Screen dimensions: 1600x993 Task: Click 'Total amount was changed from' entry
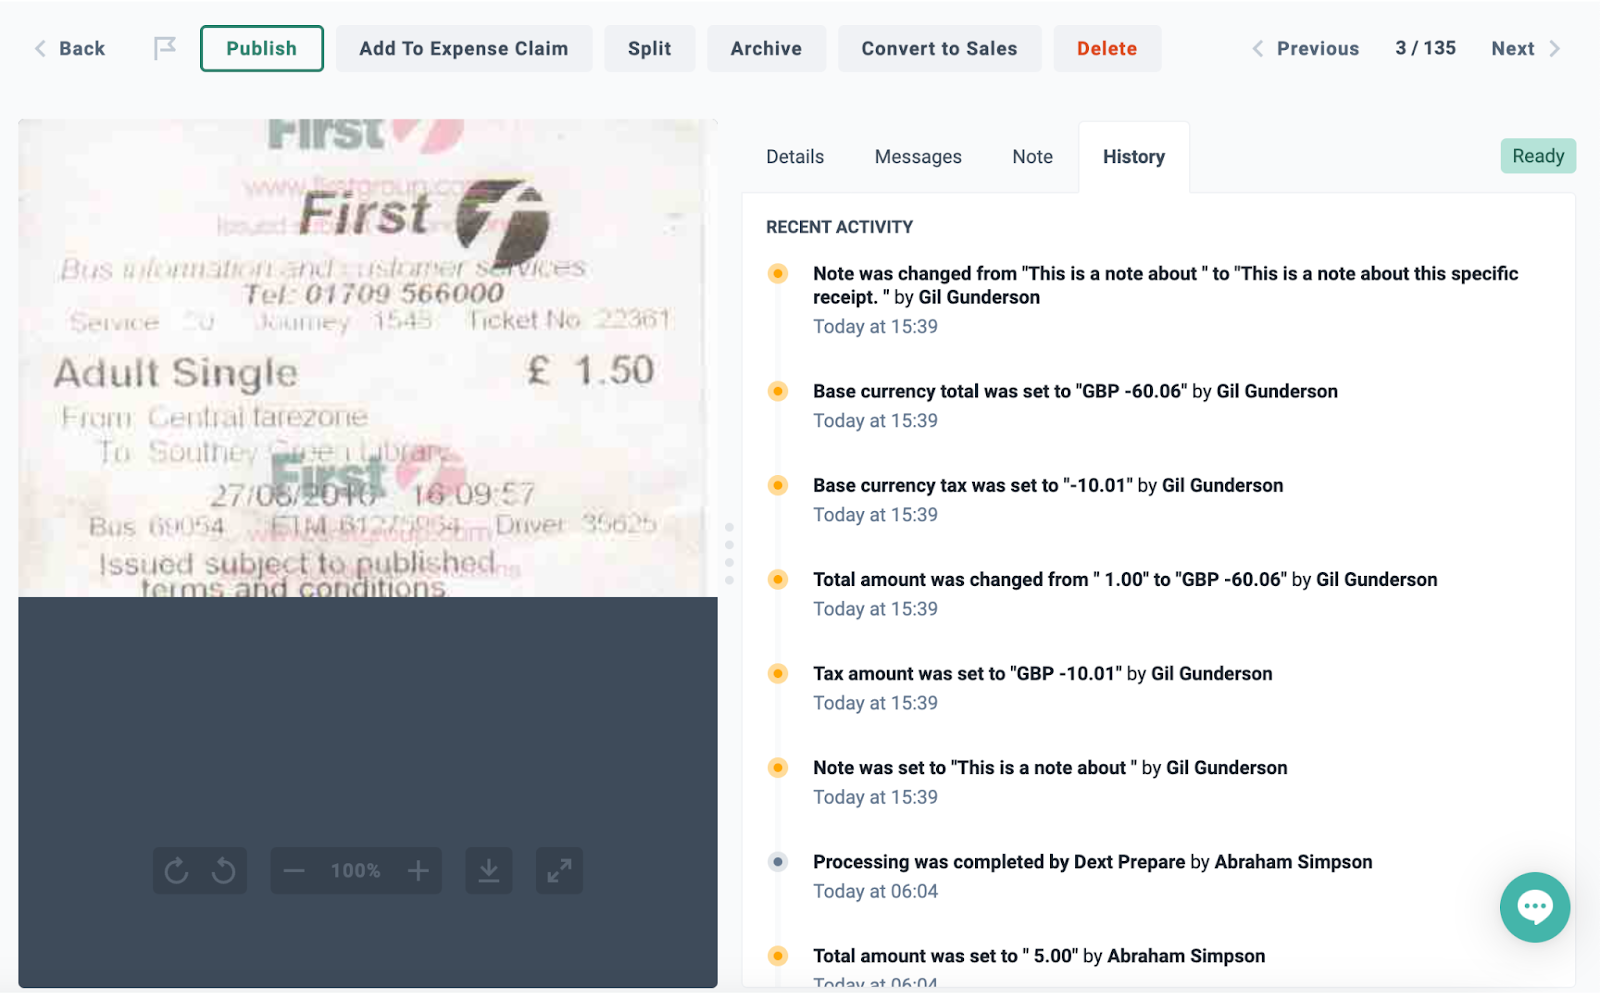pyautogui.click(x=1125, y=579)
